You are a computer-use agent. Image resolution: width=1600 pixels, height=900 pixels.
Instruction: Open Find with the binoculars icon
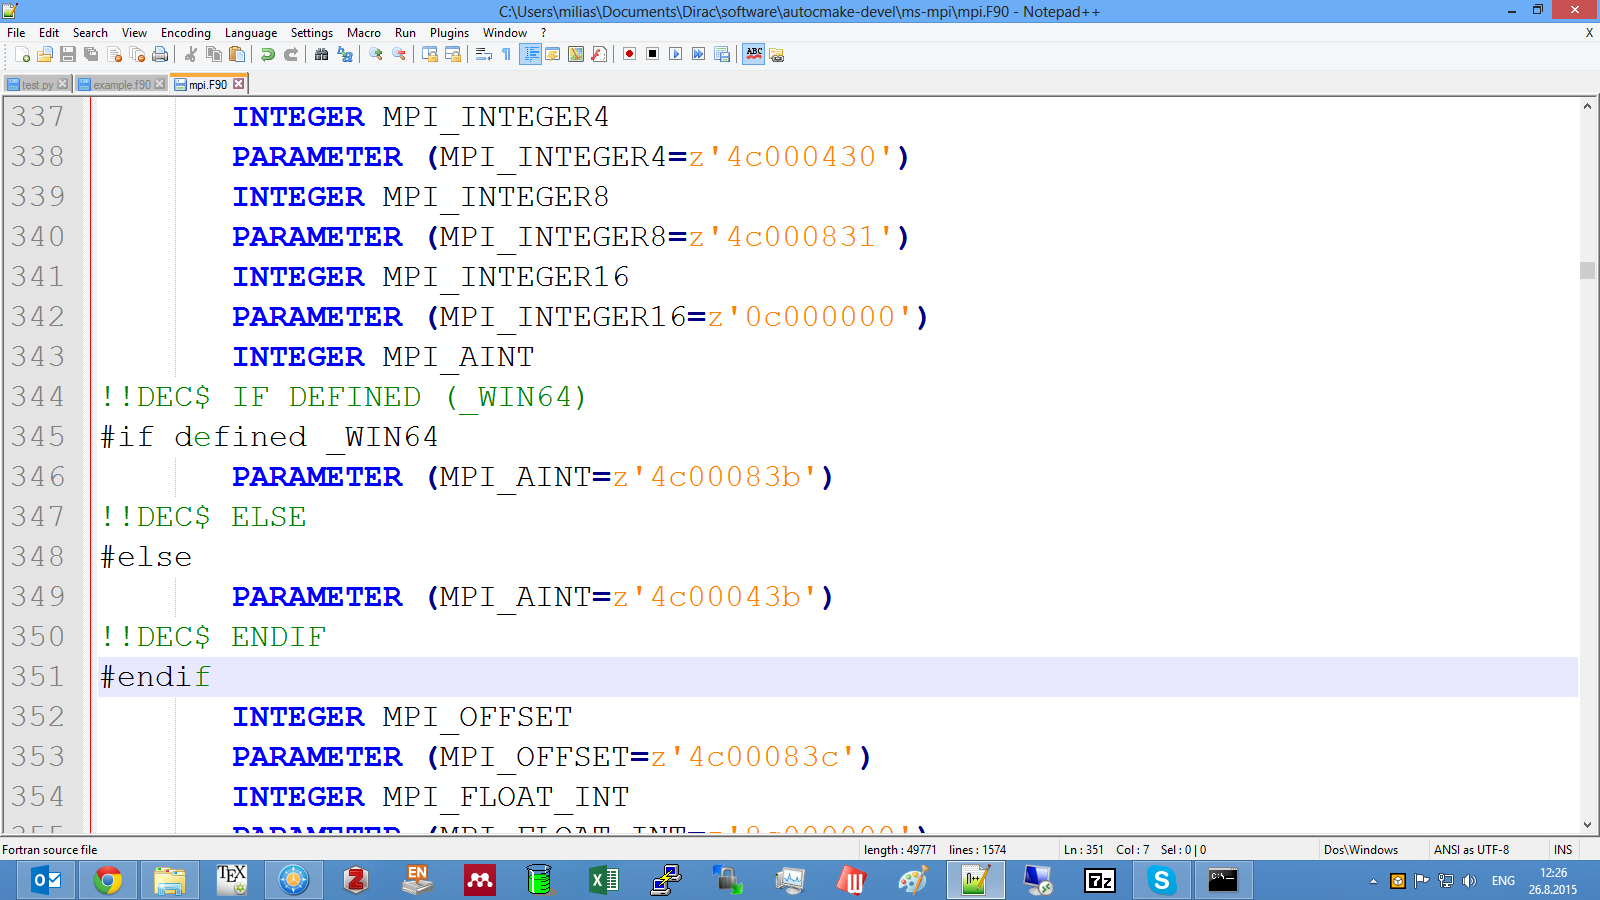322,54
